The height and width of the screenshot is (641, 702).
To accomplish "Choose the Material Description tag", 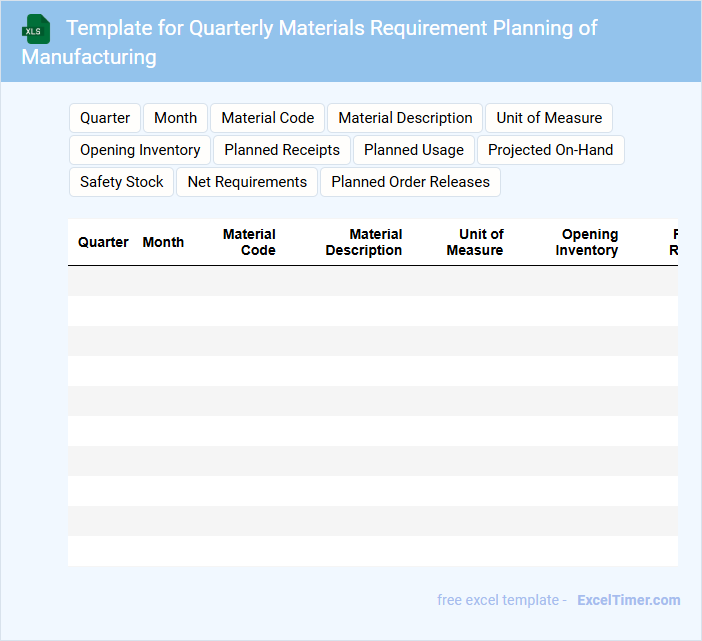I will (405, 118).
